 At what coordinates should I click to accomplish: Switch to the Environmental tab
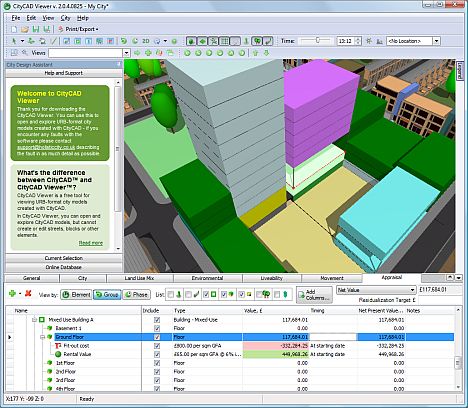(x=207, y=278)
